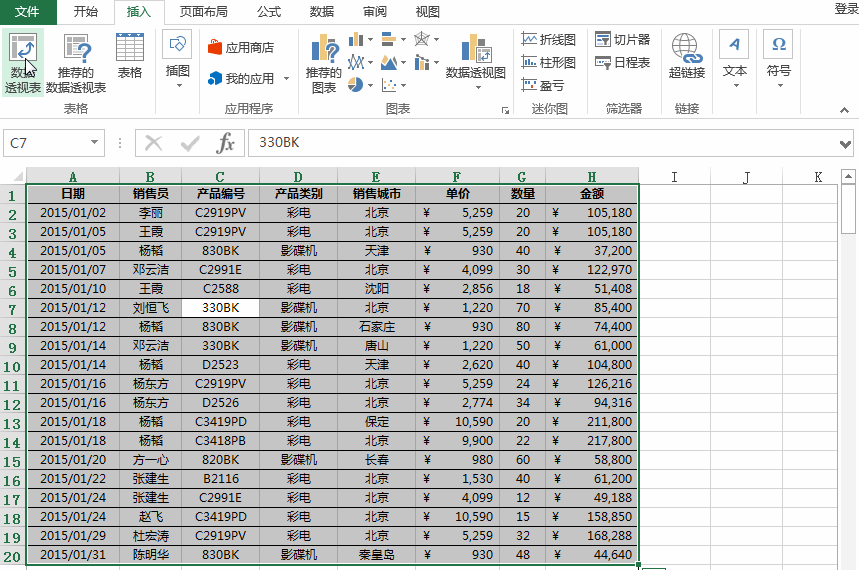Click the Name Box showing C7
Screen dimensions: 859x570
(x=46, y=143)
